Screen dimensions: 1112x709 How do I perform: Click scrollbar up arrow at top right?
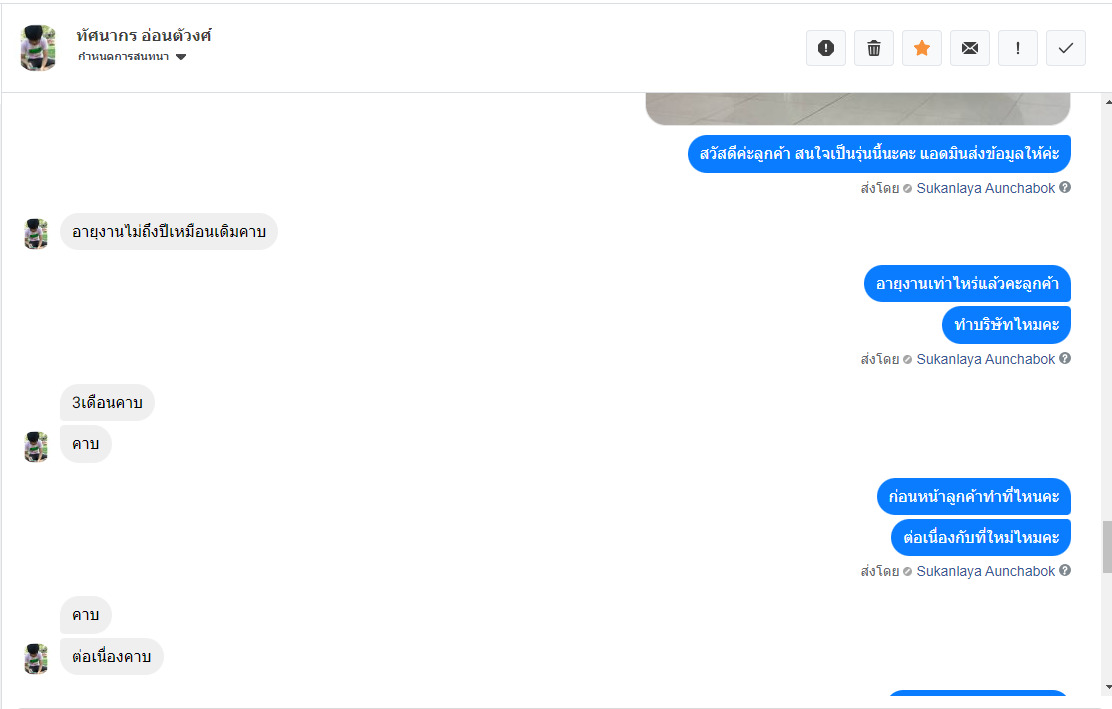click(x=1108, y=102)
